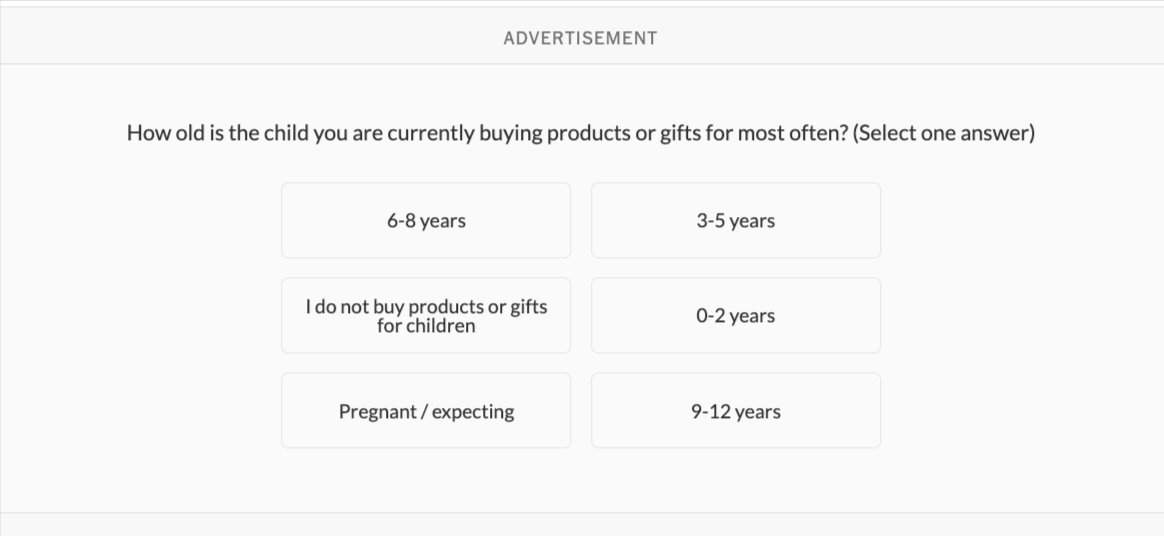Answer that the child is 3-5 years old

click(736, 220)
